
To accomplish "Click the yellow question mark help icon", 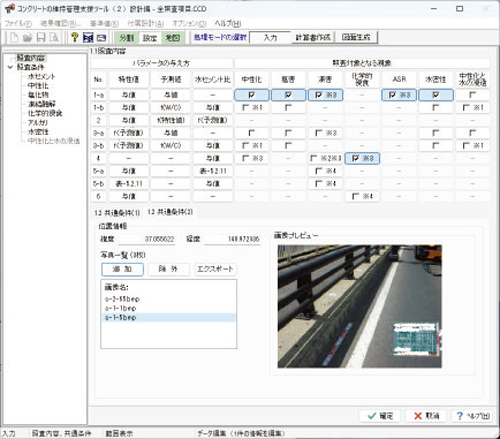I will [75, 37].
